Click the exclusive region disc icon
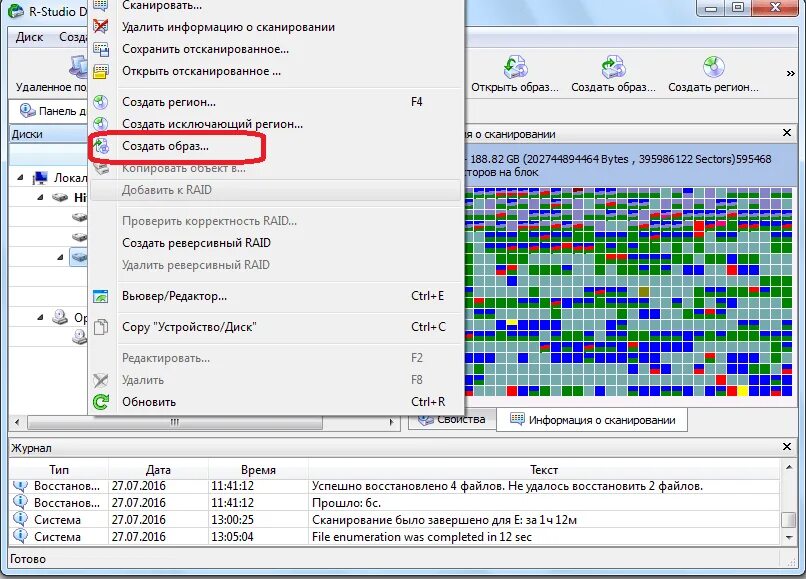The height and width of the screenshot is (579, 806). click(x=101, y=124)
